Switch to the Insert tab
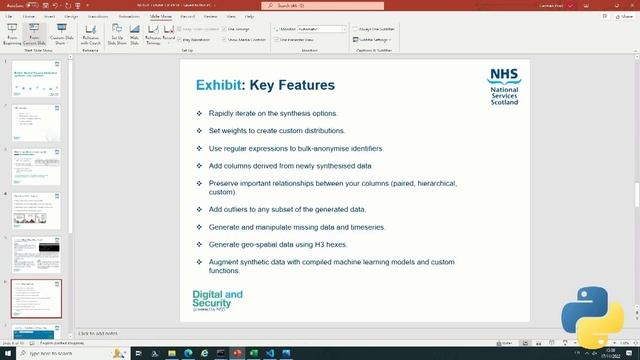 tap(49, 16)
